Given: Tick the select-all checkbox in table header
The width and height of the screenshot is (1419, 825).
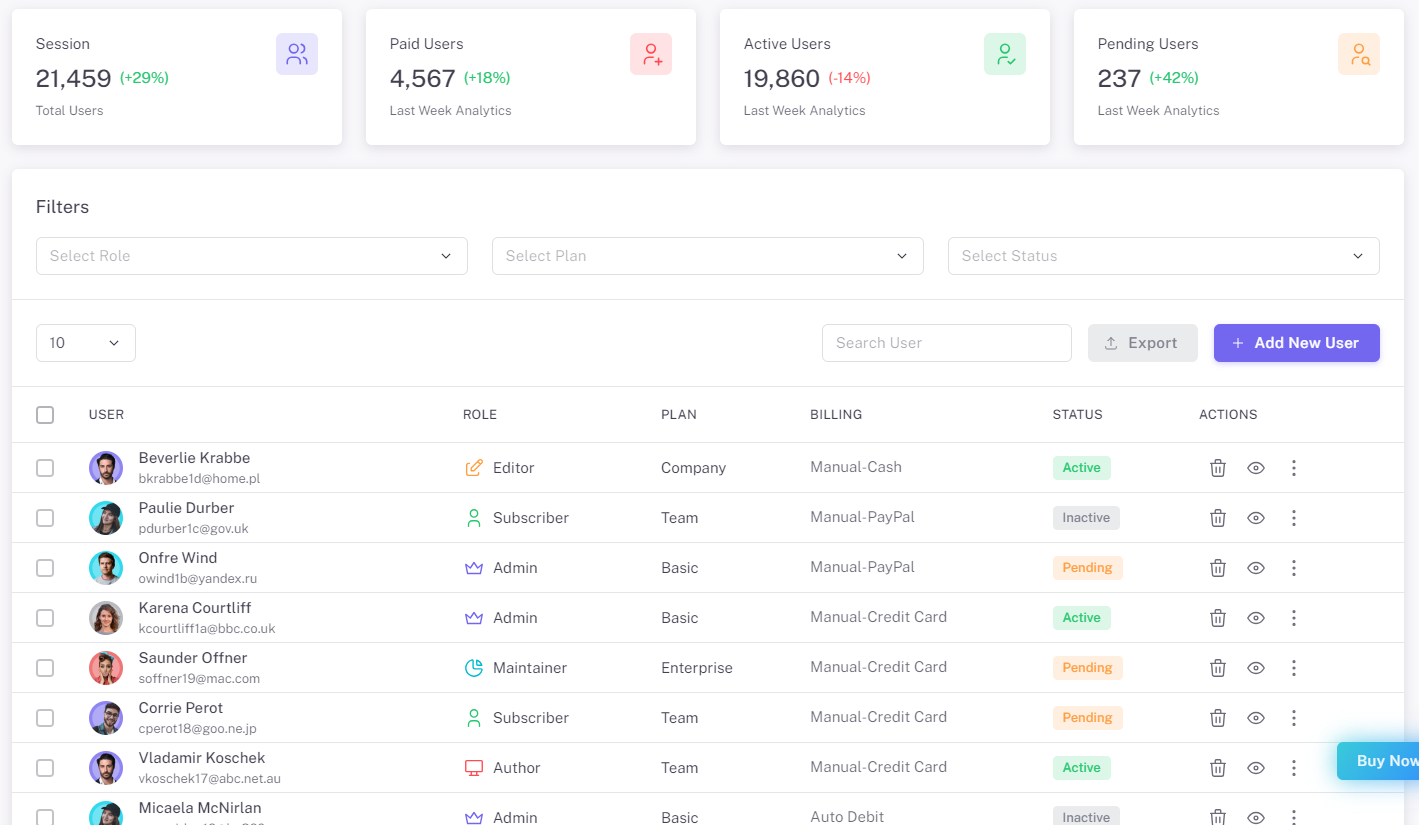Looking at the screenshot, I should [45, 415].
